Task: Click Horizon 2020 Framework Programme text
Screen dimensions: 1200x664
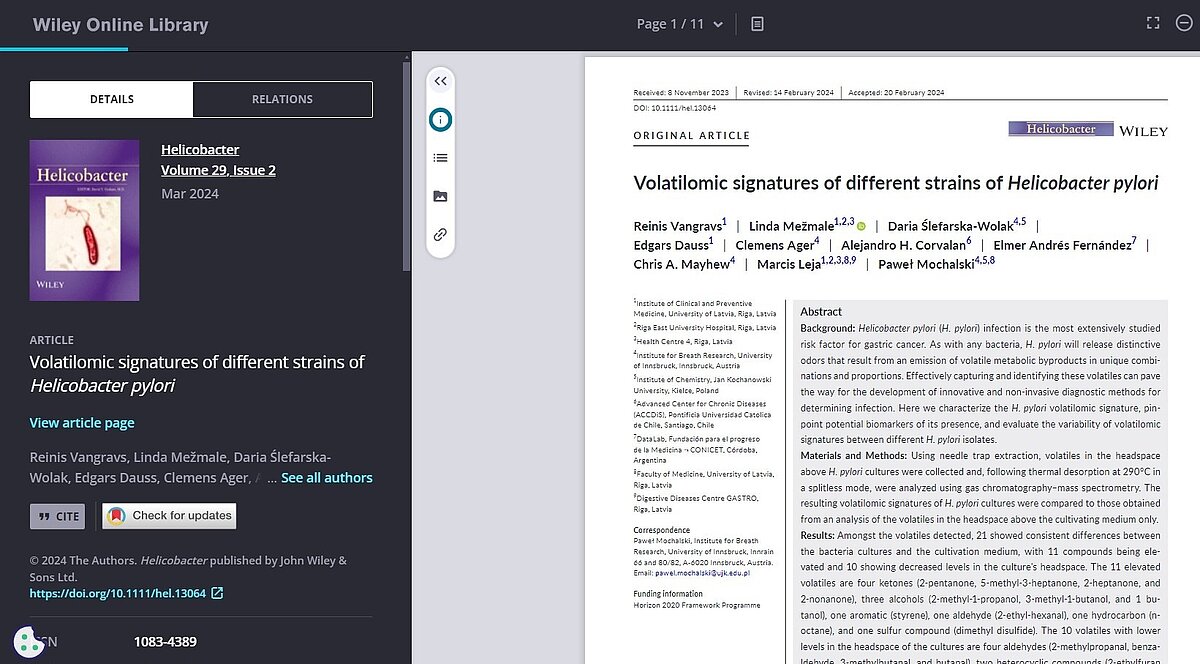Action: coord(697,605)
